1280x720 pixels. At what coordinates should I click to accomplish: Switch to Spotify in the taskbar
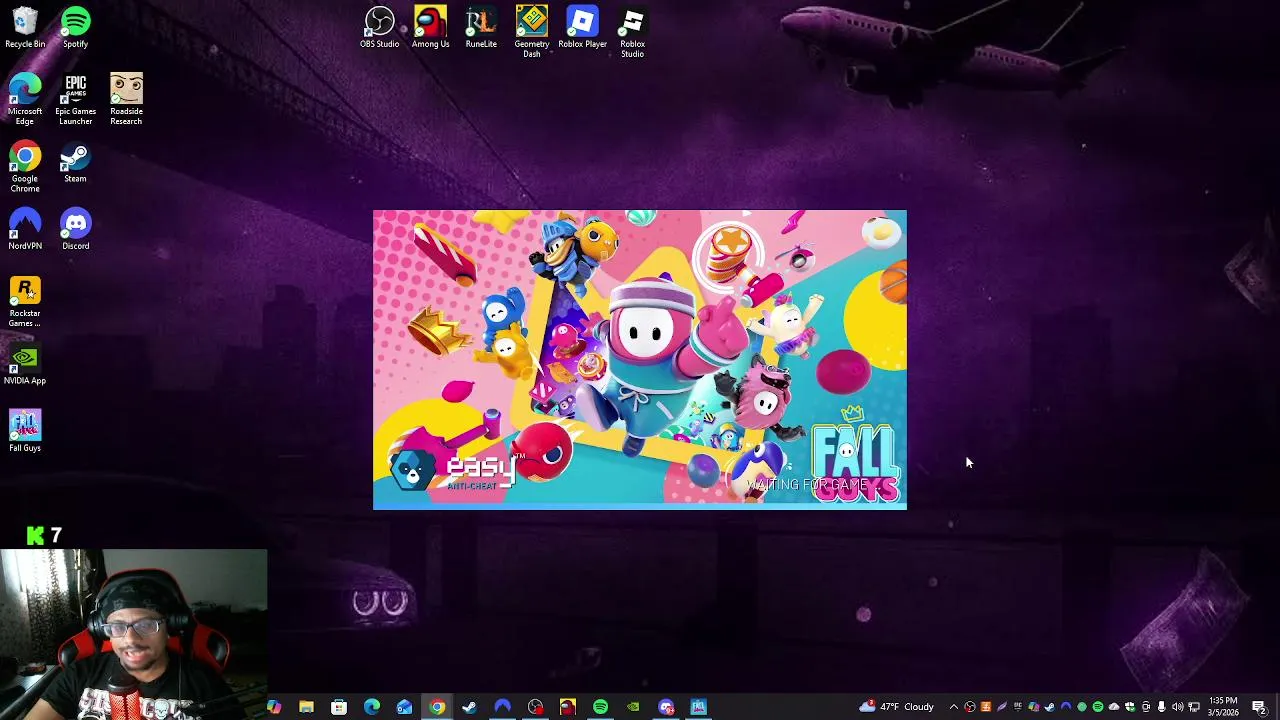[x=600, y=707]
